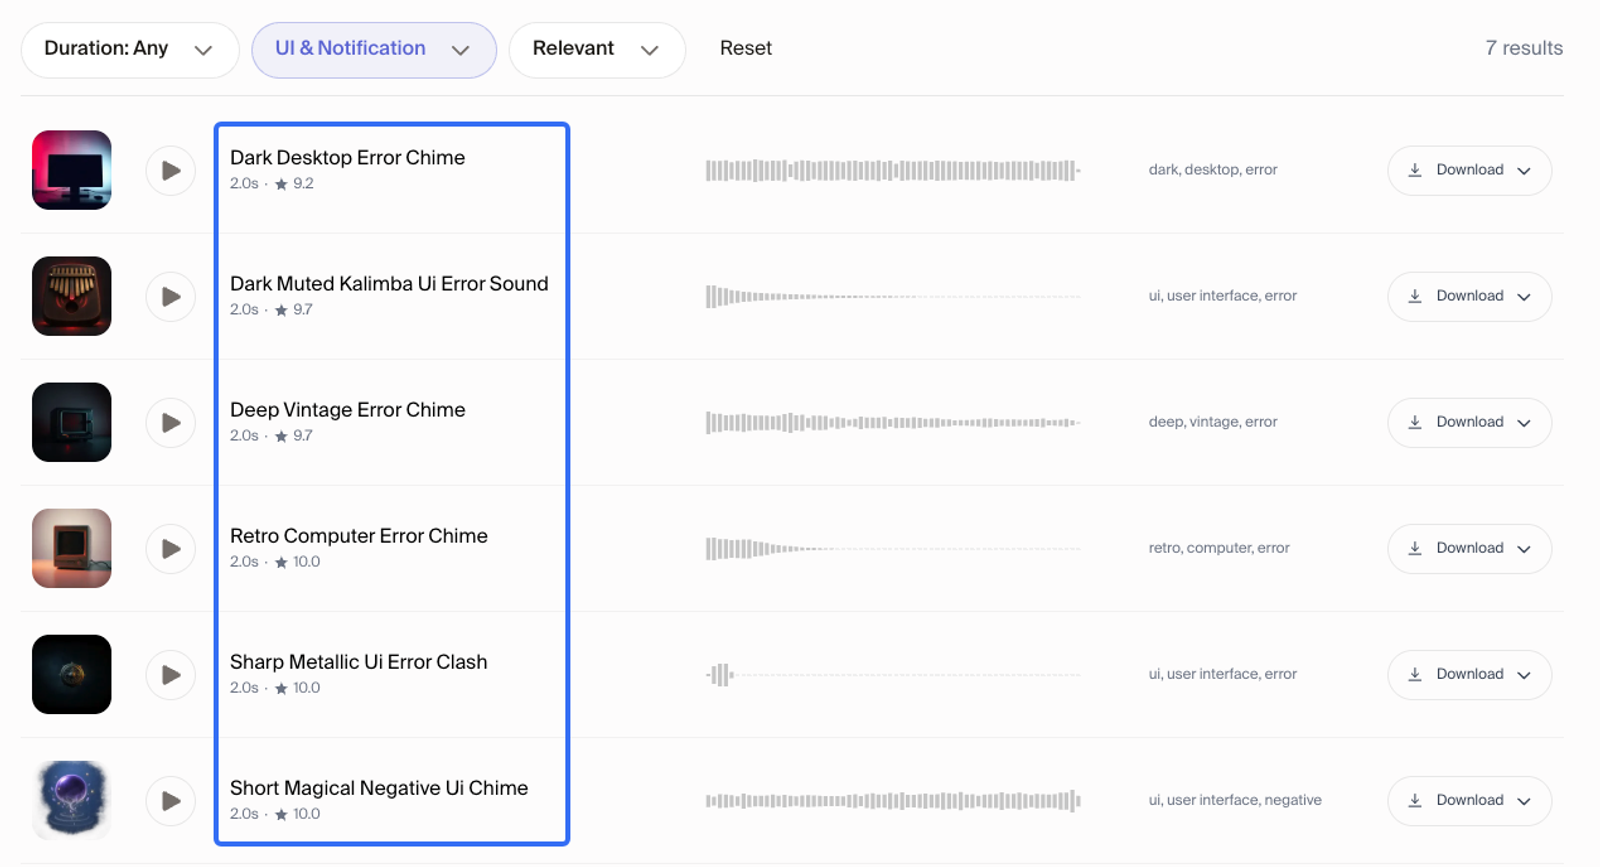Screen dimensions: 1600x867
Task: Expand download options chevron for Deep Vintage Error Chime
Action: (x=1524, y=423)
